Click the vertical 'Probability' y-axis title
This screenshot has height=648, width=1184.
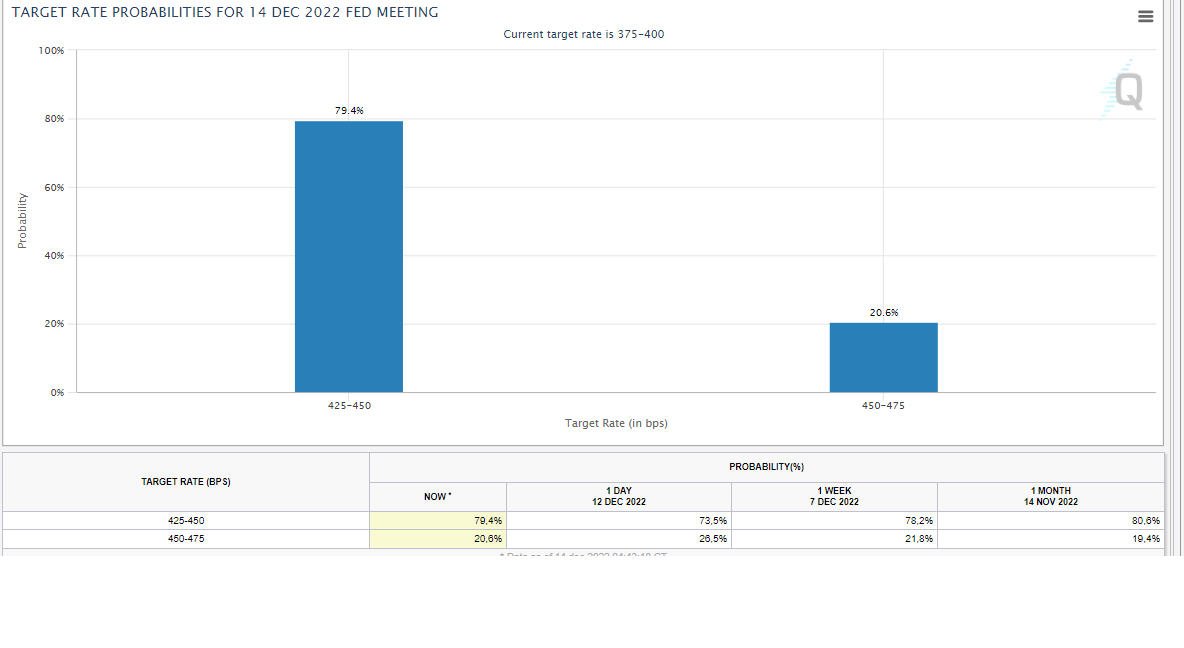click(x=22, y=220)
